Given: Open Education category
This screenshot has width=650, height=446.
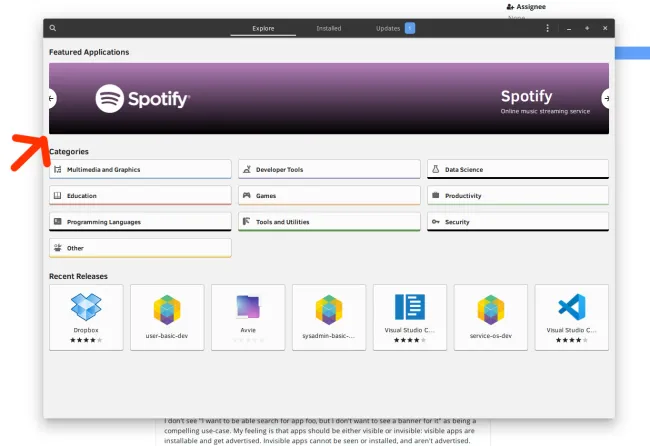Looking at the screenshot, I should tap(140, 195).
